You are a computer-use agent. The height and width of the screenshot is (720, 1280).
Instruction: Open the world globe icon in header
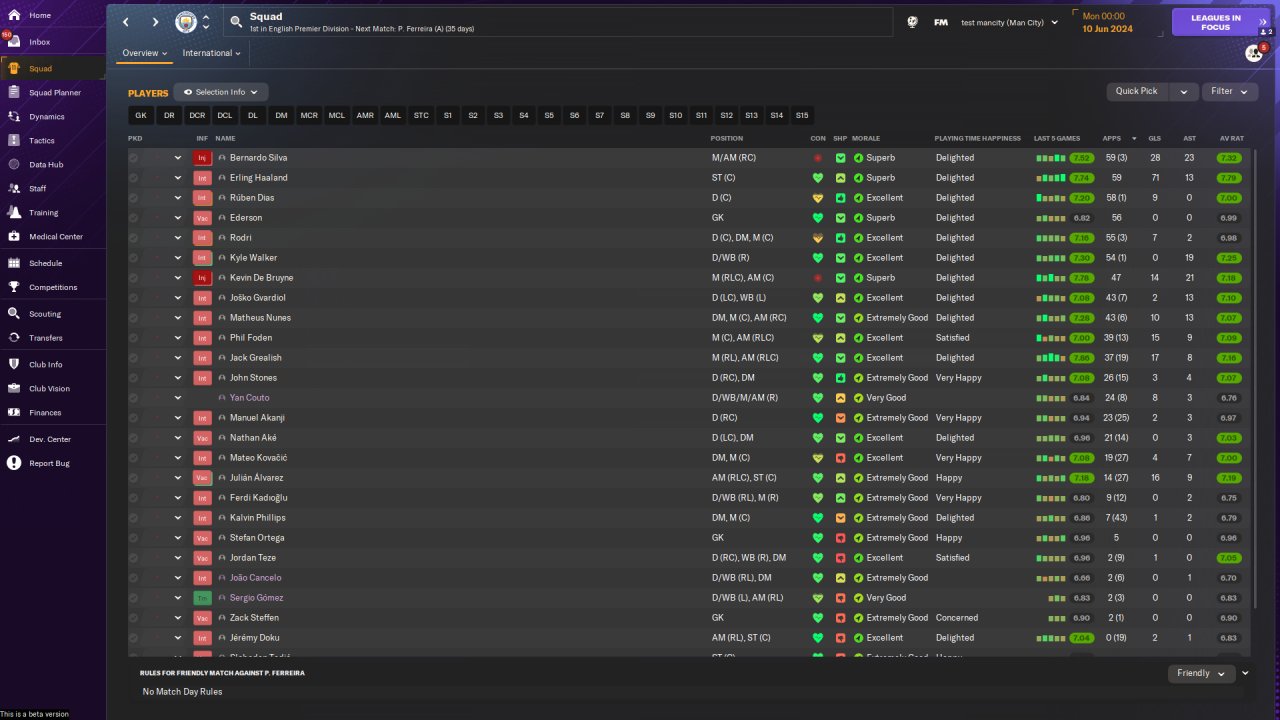912,22
